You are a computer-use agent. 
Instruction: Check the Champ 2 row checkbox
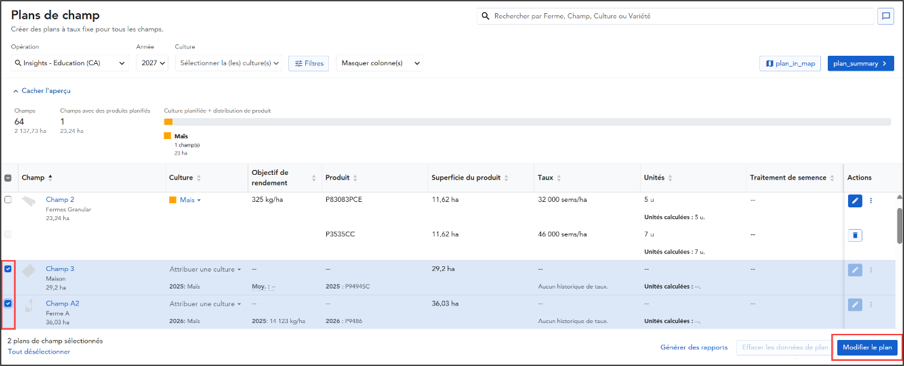[x=8, y=199]
